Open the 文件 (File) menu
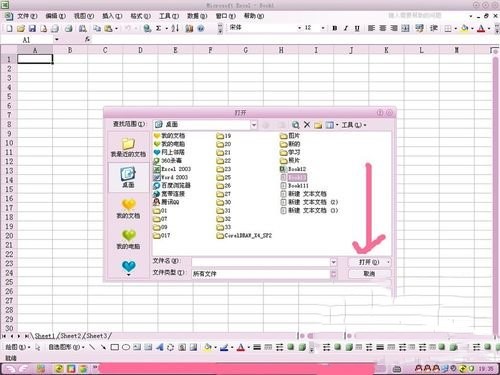The image size is (500, 375). 27,16
